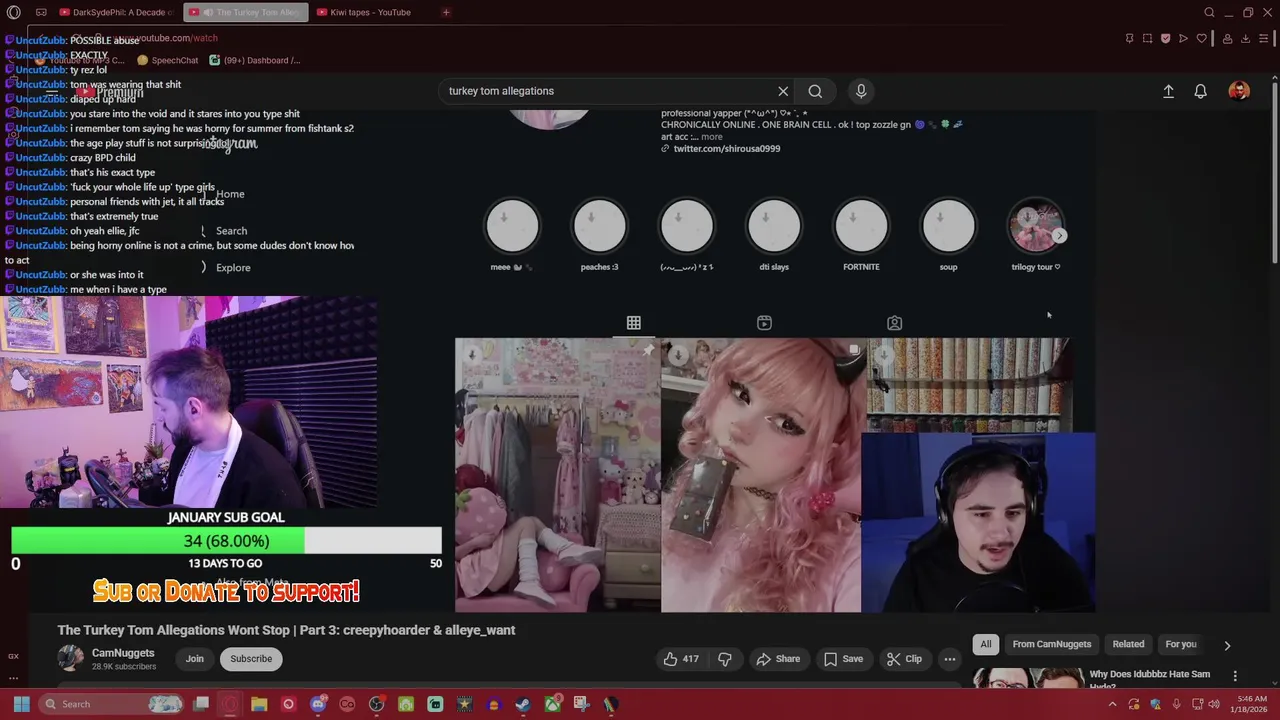Open browser downloads icon
This screenshot has height=720, width=1280.
pyautogui.click(x=1245, y=38)
